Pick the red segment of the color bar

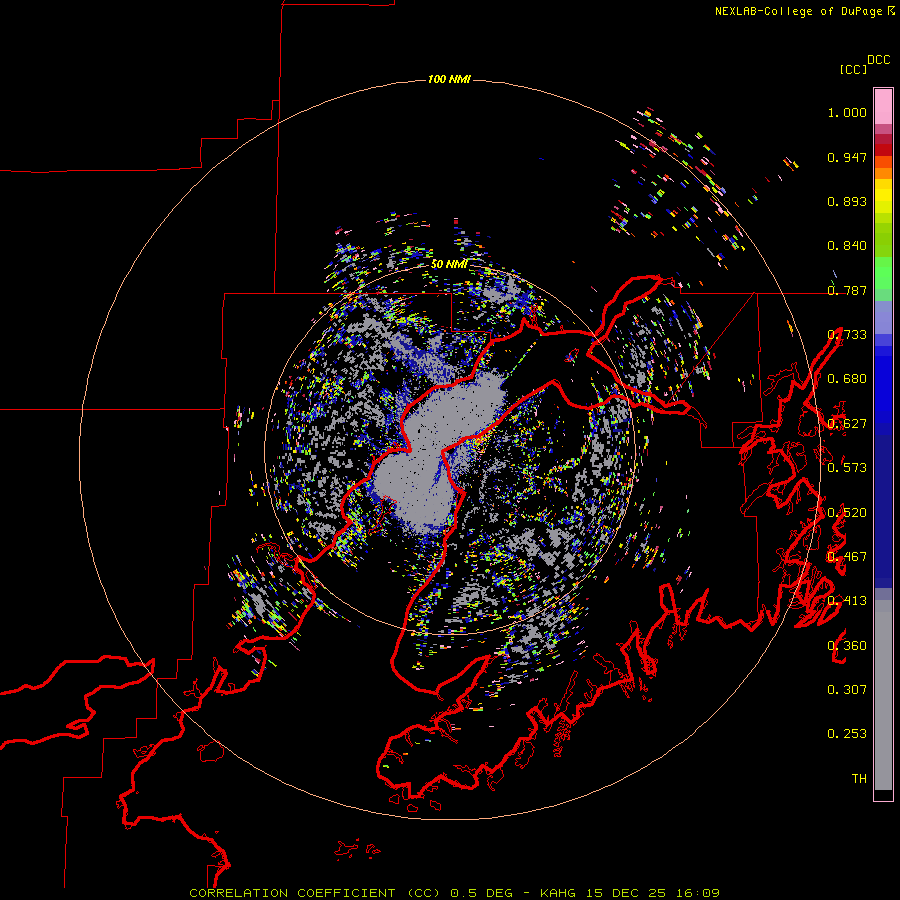[x=883, y=150]
